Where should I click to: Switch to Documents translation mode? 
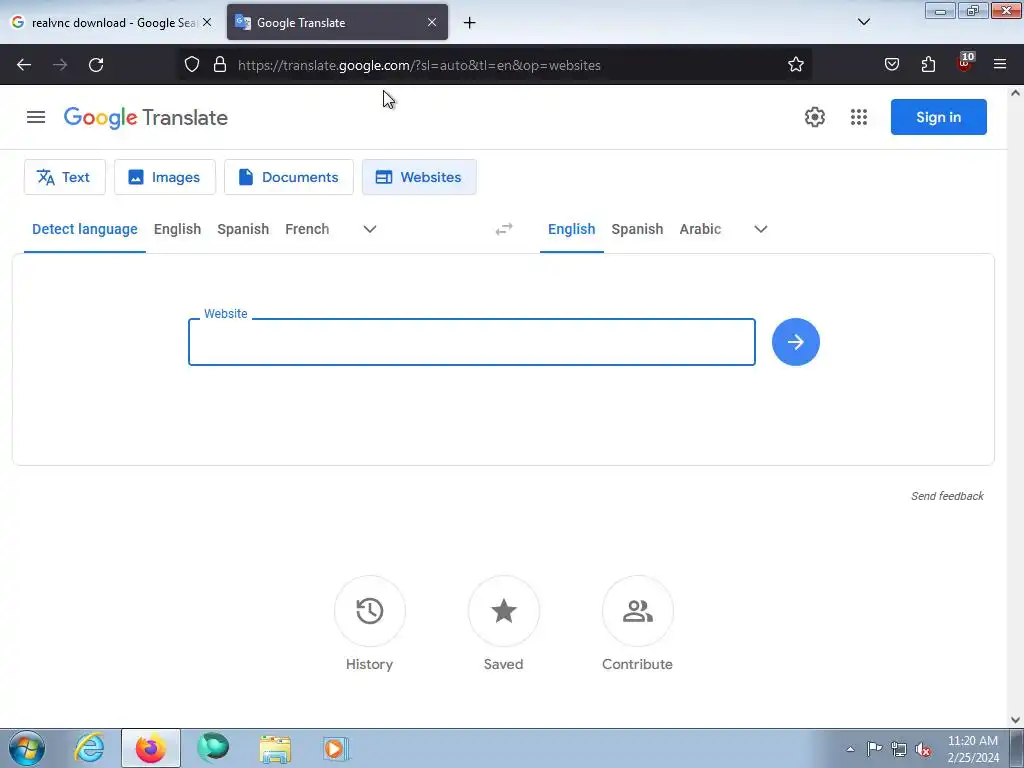coord(289,177)
